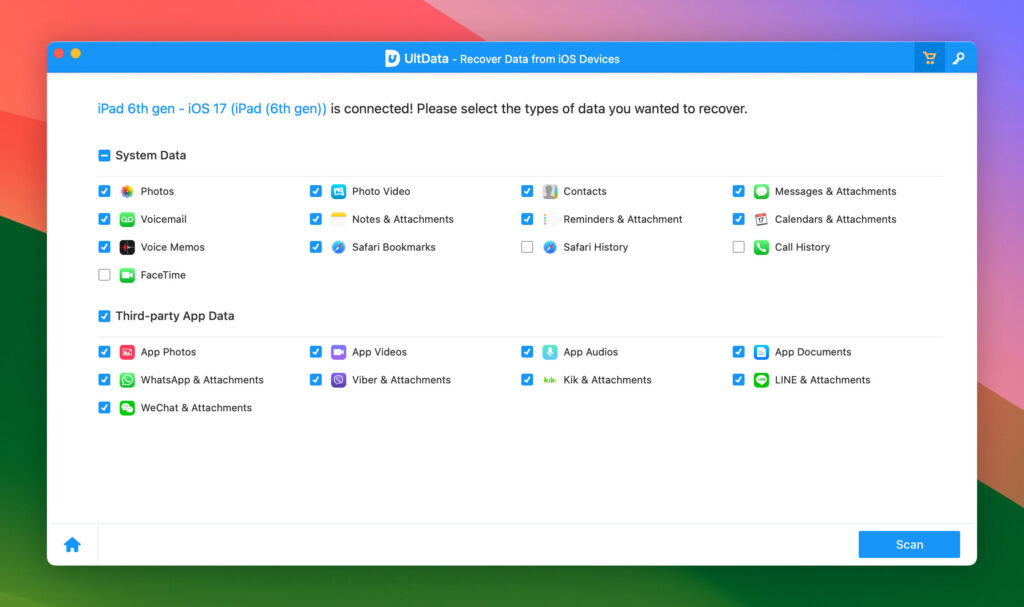1024x607 pixels.
Task: Click the shopping cart icon in title bar
Action: coord(929,57)
